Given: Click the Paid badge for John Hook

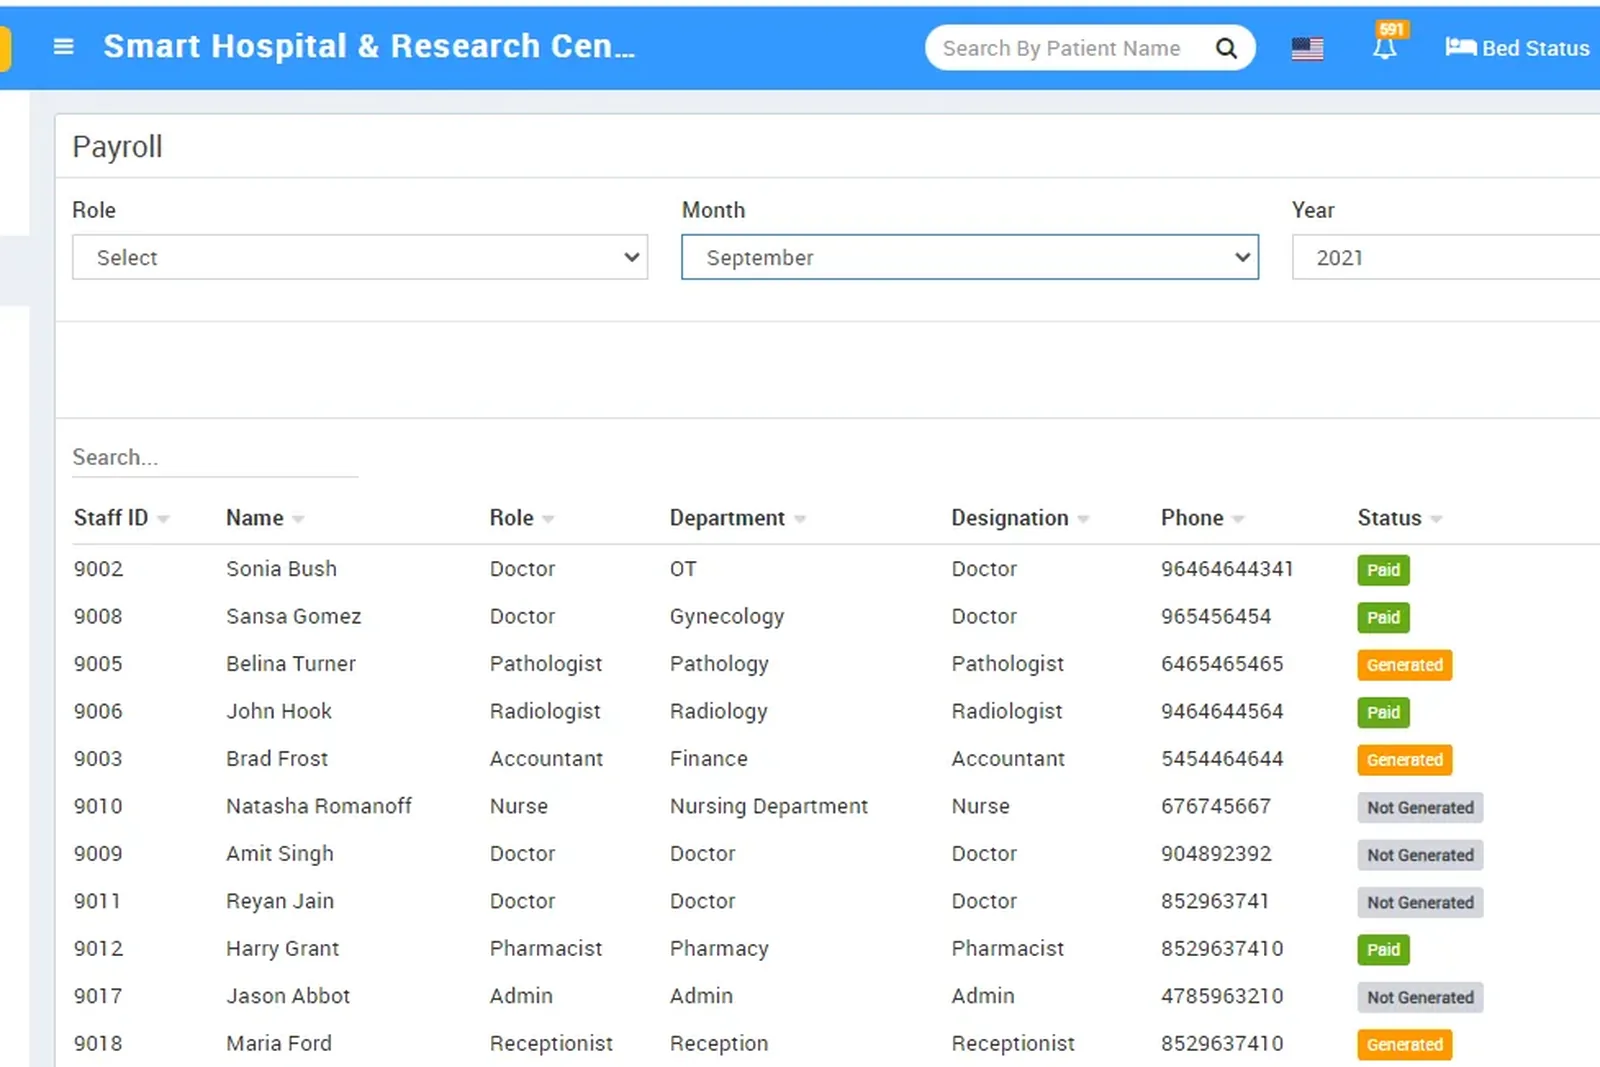Looking at the screenshot, I should tap(1383, 712).
